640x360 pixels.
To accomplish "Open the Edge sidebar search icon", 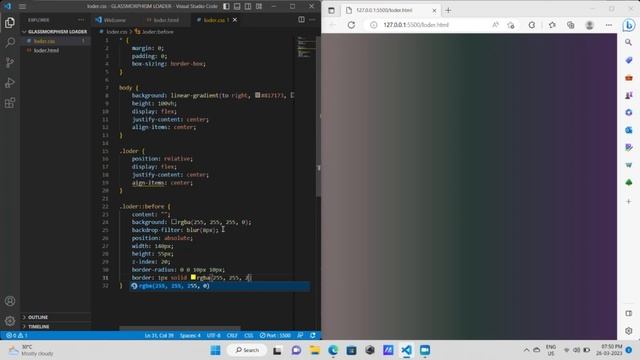I will click(x=629, y=42).
